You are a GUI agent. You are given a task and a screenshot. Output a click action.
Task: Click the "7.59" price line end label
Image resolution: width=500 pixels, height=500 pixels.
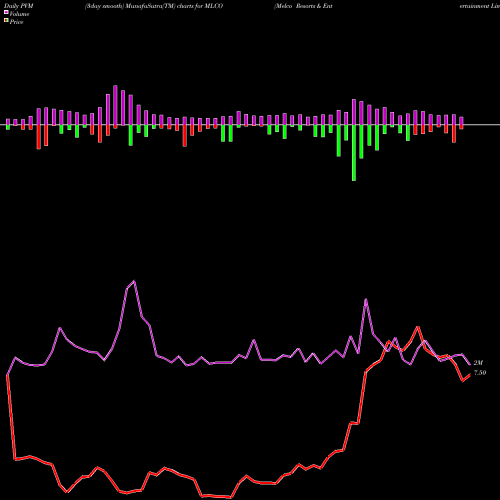click(x=480, y=373)
